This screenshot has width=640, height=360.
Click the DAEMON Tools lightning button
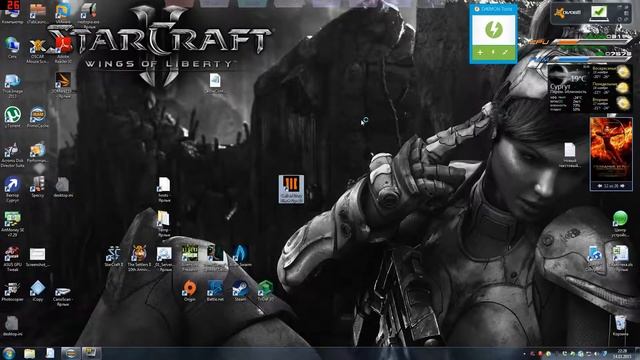(493, 30)
